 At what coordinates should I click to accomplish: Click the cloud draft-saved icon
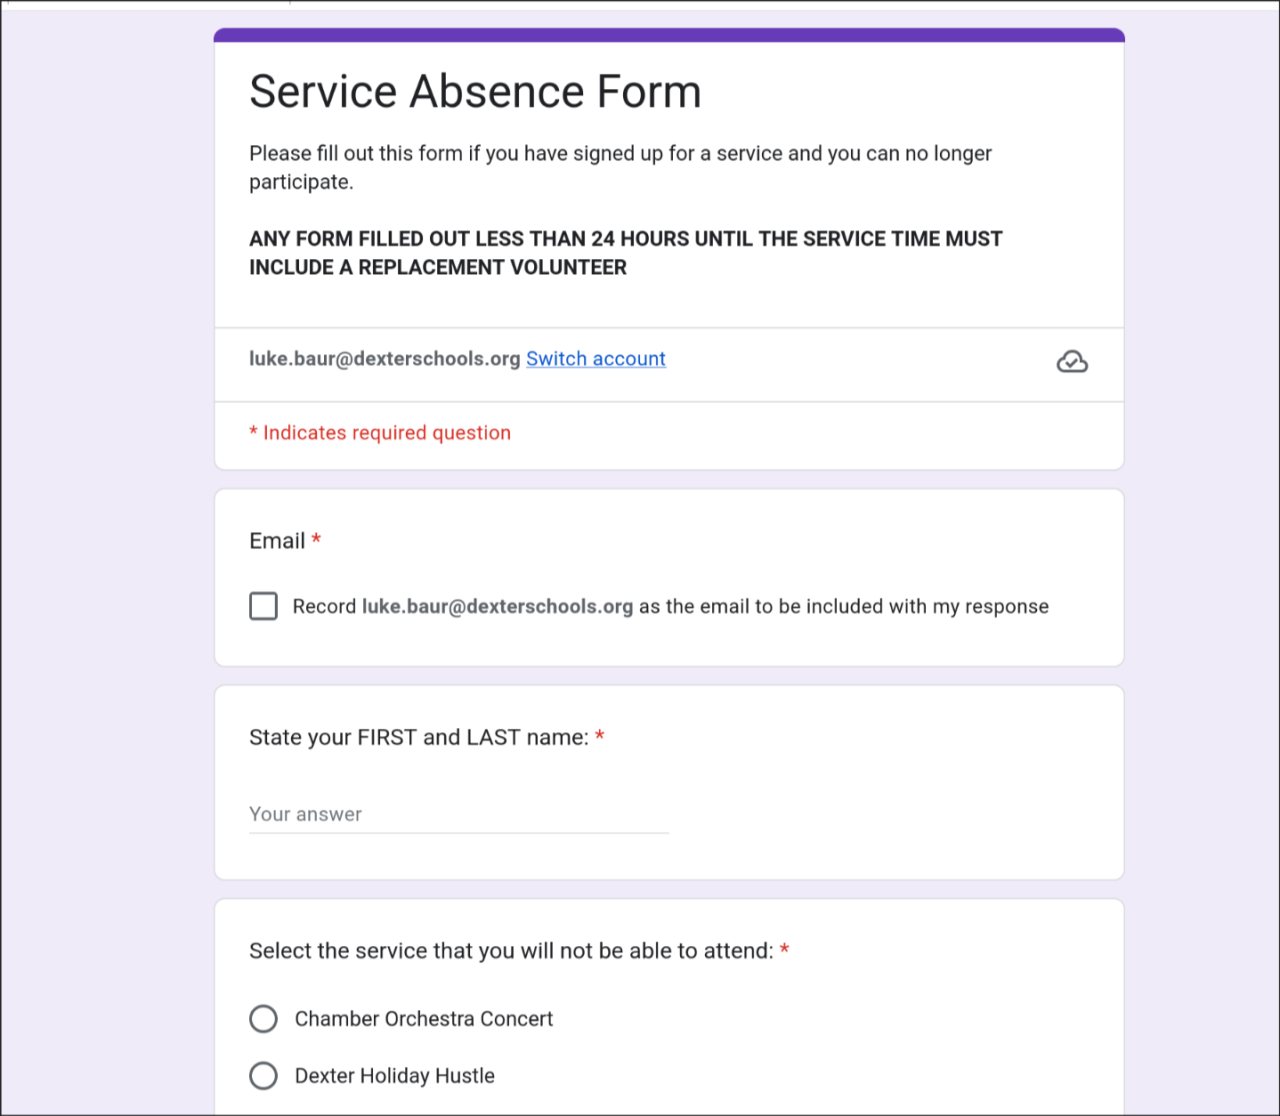pyautogui.click(x=1072, y=361)
